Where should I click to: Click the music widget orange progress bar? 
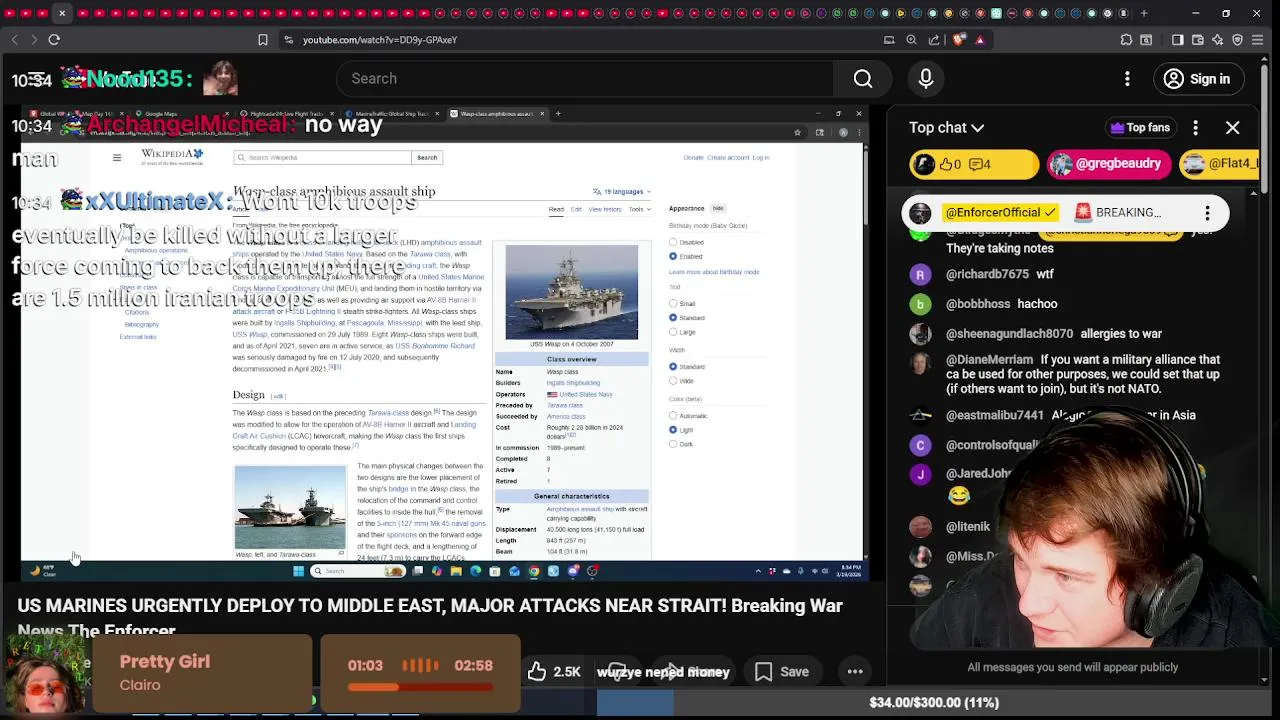(x=420, y=687)
